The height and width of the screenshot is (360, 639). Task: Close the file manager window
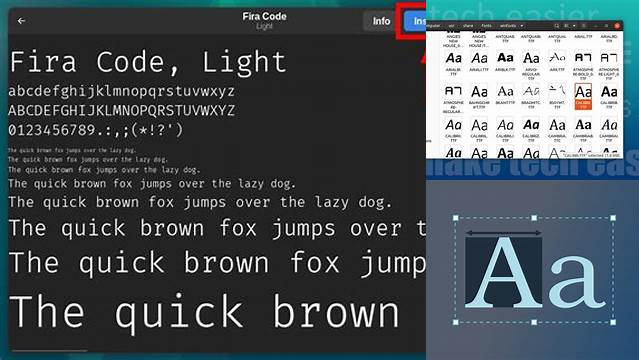617,26
